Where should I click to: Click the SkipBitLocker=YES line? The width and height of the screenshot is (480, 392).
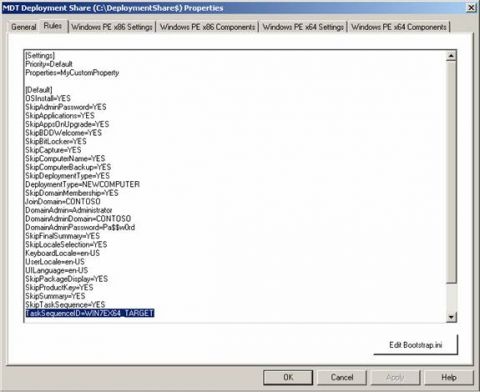point(56,141)
